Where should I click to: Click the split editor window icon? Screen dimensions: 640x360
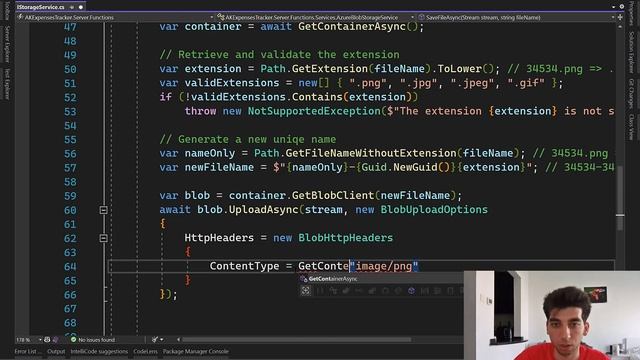620,17
